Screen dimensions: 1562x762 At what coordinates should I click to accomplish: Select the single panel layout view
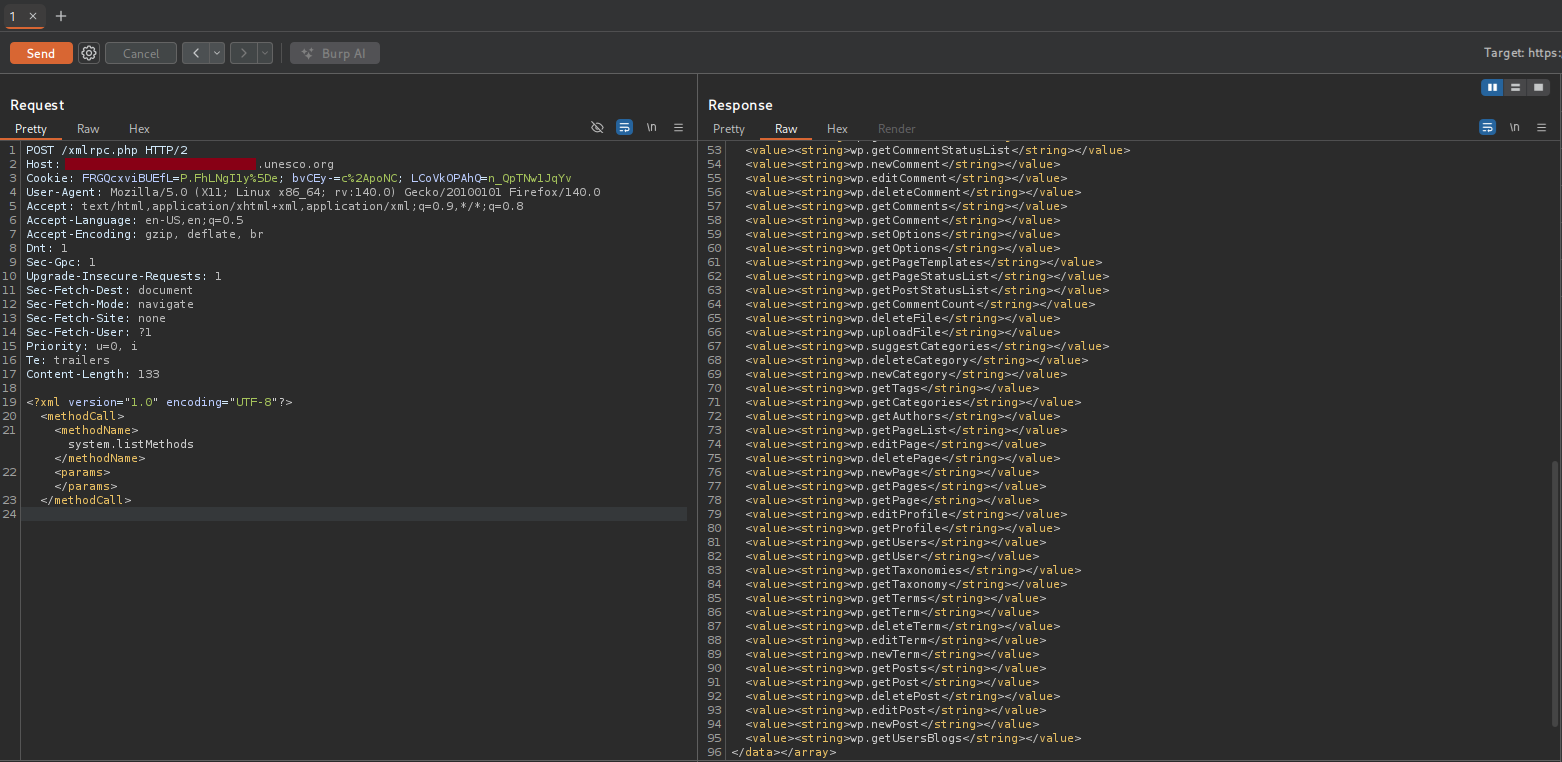pos(1539,87)
